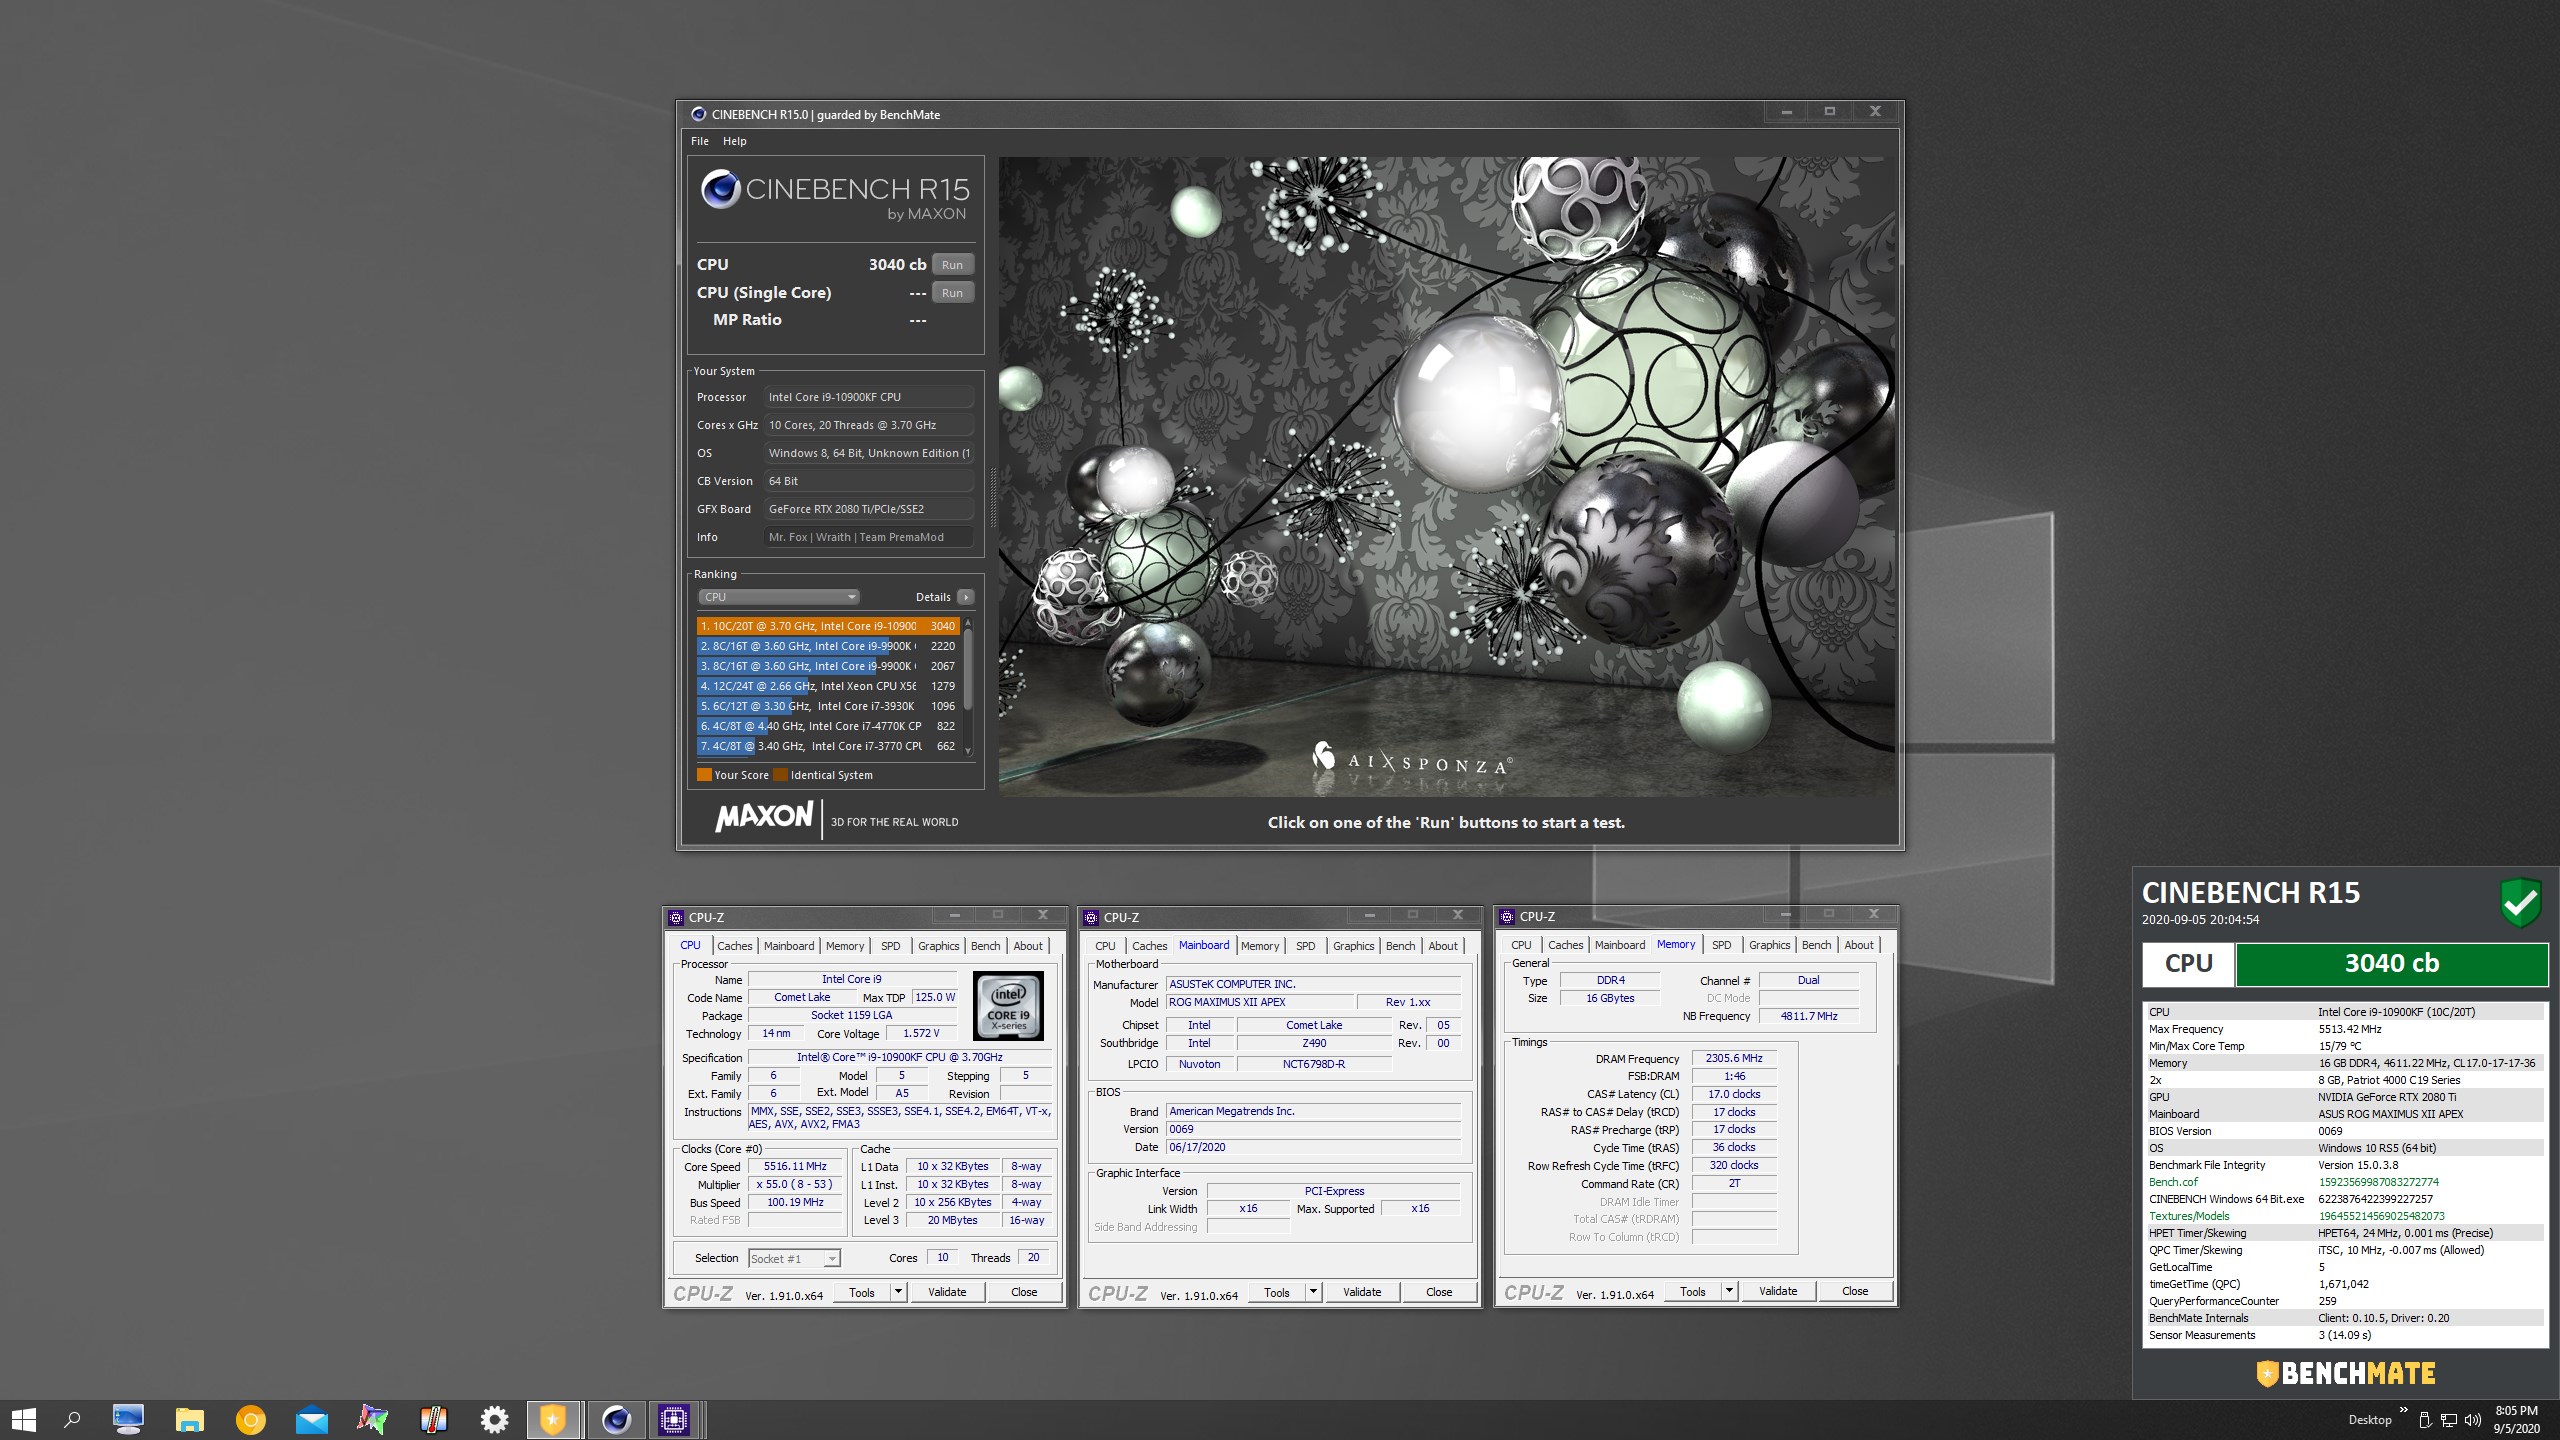
Task: Click the Details arrow in Ranking
Action: (965, 597)
